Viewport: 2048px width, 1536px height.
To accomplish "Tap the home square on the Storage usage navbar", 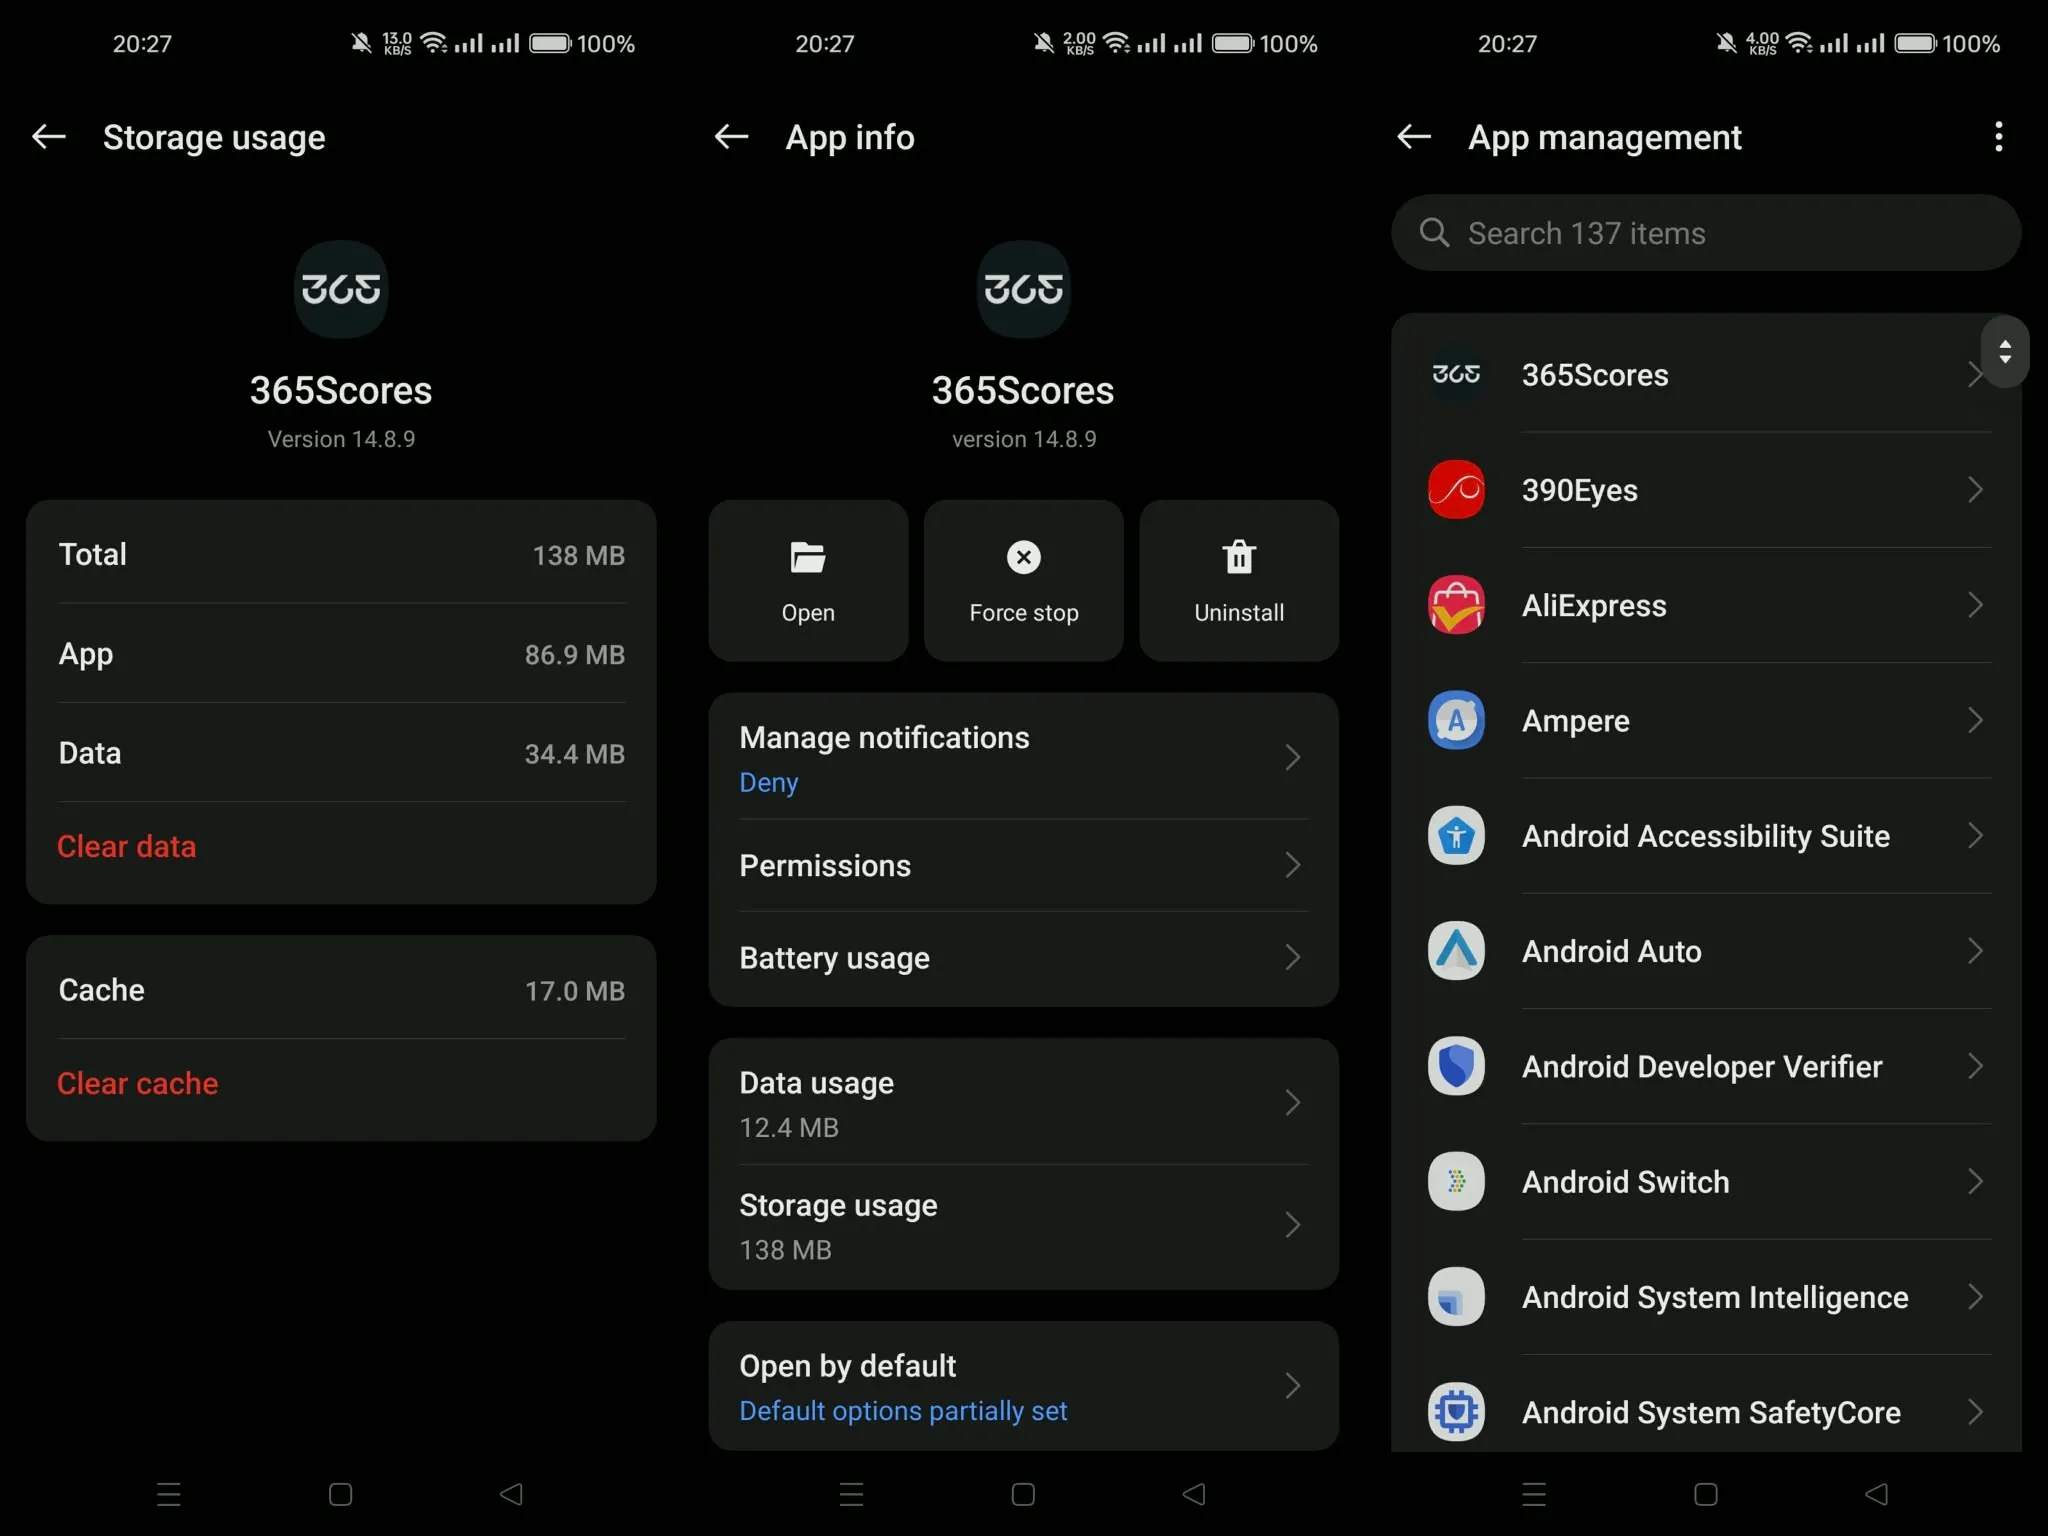I will coord(341,1494).
